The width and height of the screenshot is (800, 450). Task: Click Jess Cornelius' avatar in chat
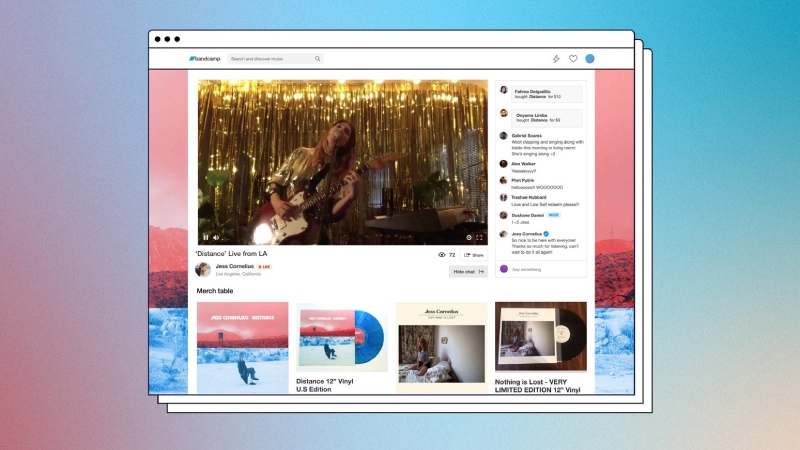pyautogui.click(x=504, y=234)
